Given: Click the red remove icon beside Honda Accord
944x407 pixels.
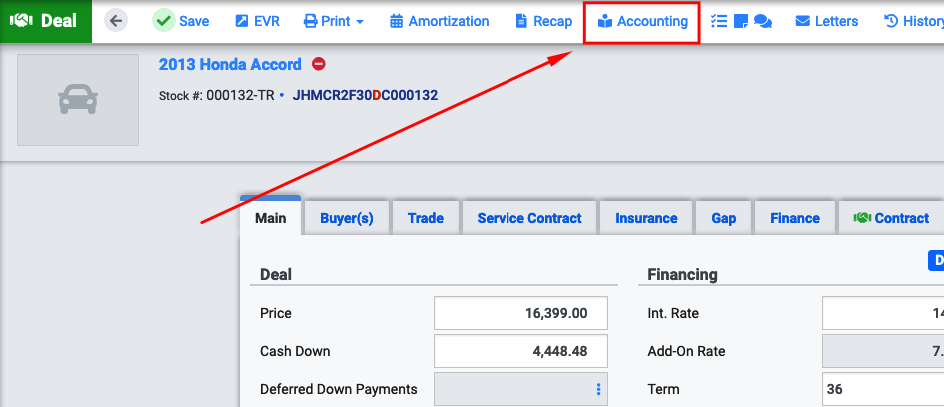Looking at the screenshot, I should [318, 63].
